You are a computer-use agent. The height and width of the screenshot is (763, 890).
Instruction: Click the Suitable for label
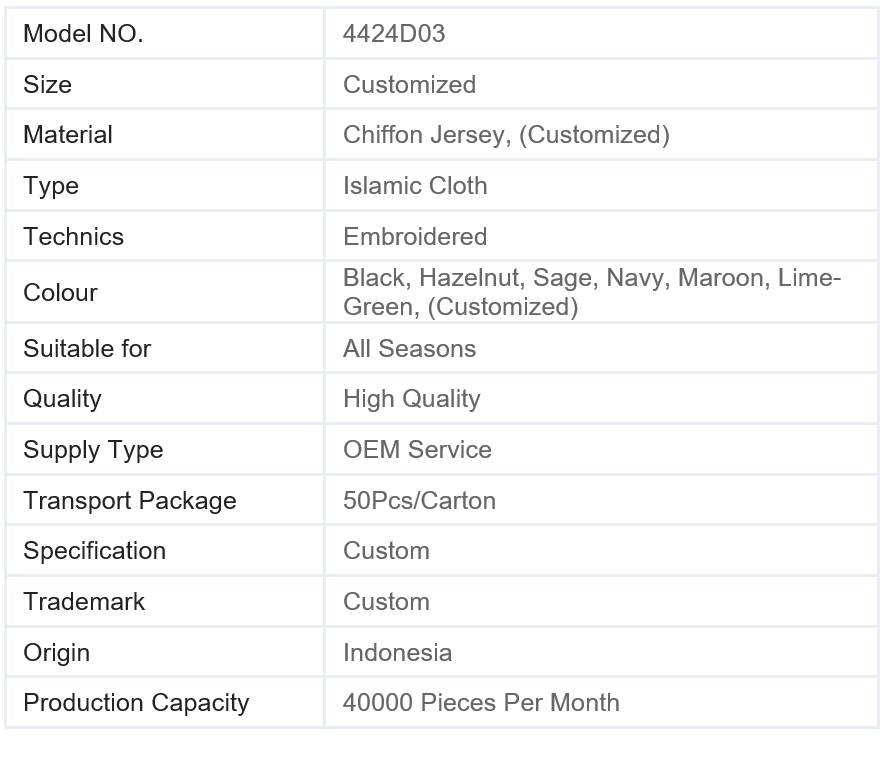(x=87, y=349)
